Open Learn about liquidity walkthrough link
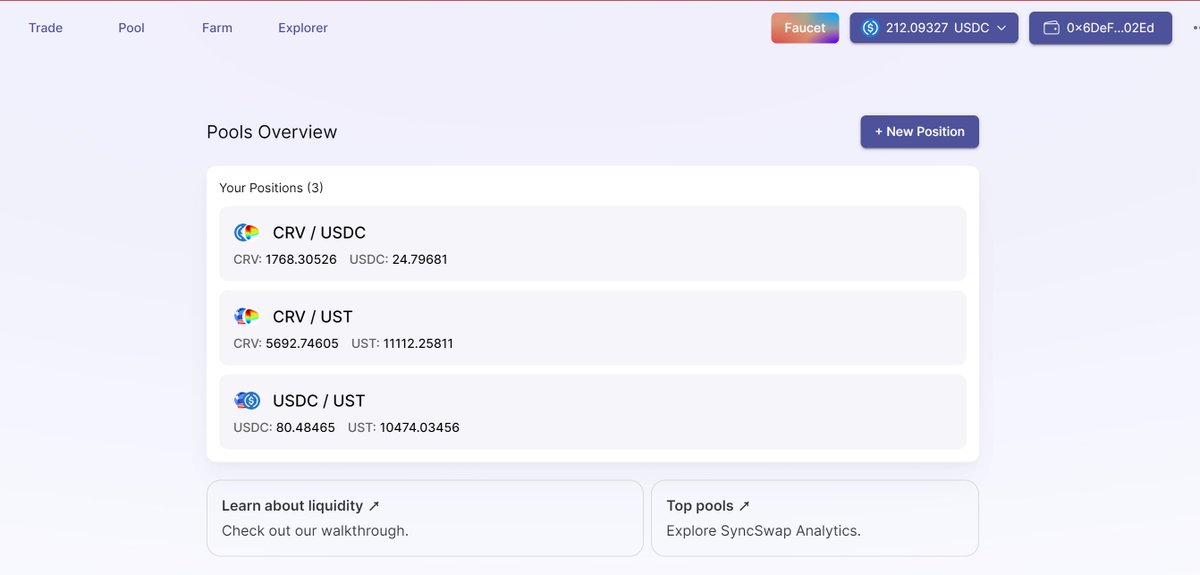The height and width of the screenshot is (575, 1200). [425, 518]
